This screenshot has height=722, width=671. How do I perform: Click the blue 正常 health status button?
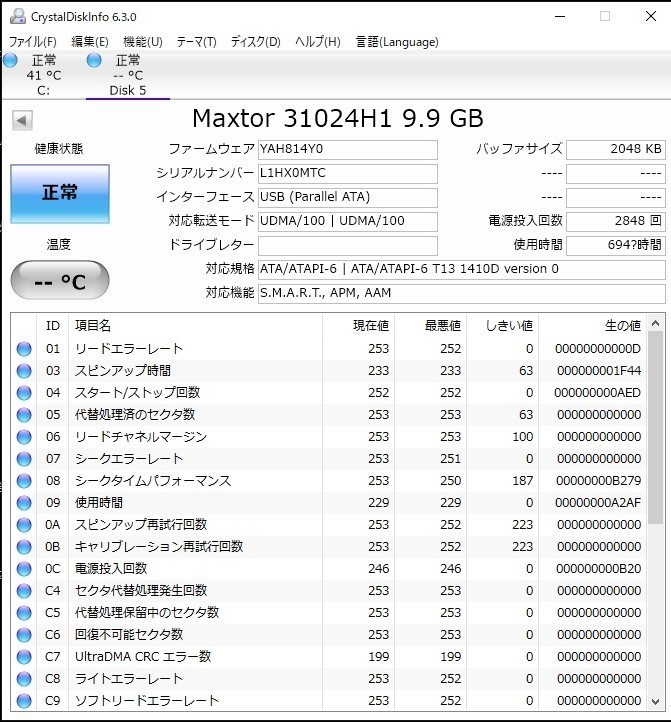[x=60, y=193]
